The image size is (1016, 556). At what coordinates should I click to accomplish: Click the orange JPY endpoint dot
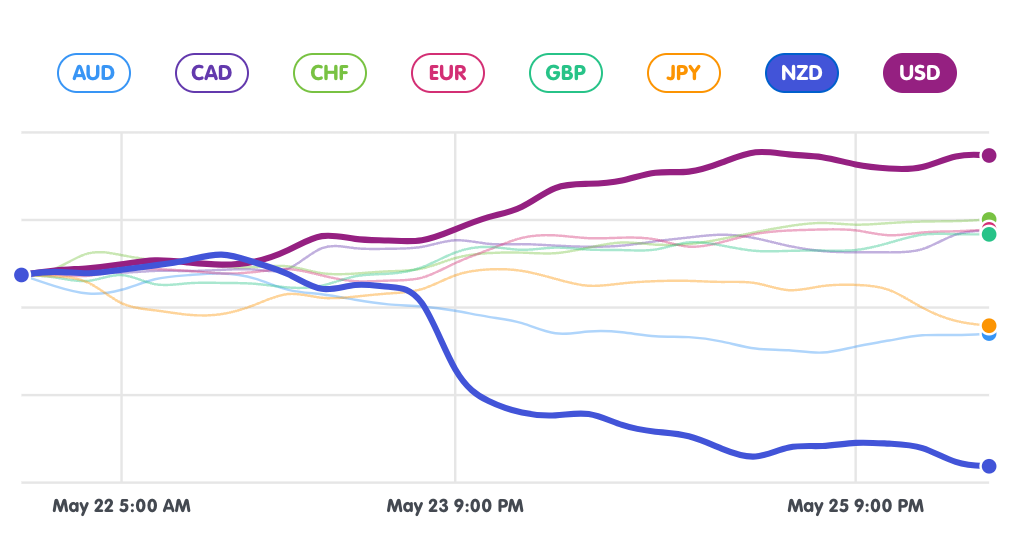(x=989, y=325)
